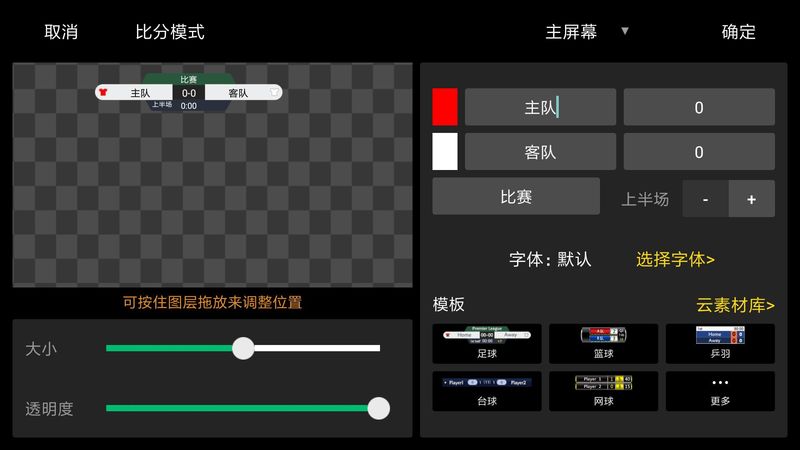Click the 透明度 opacity slider handle
The height and width of the screenshot is (450, 800).
click(379, 408)
